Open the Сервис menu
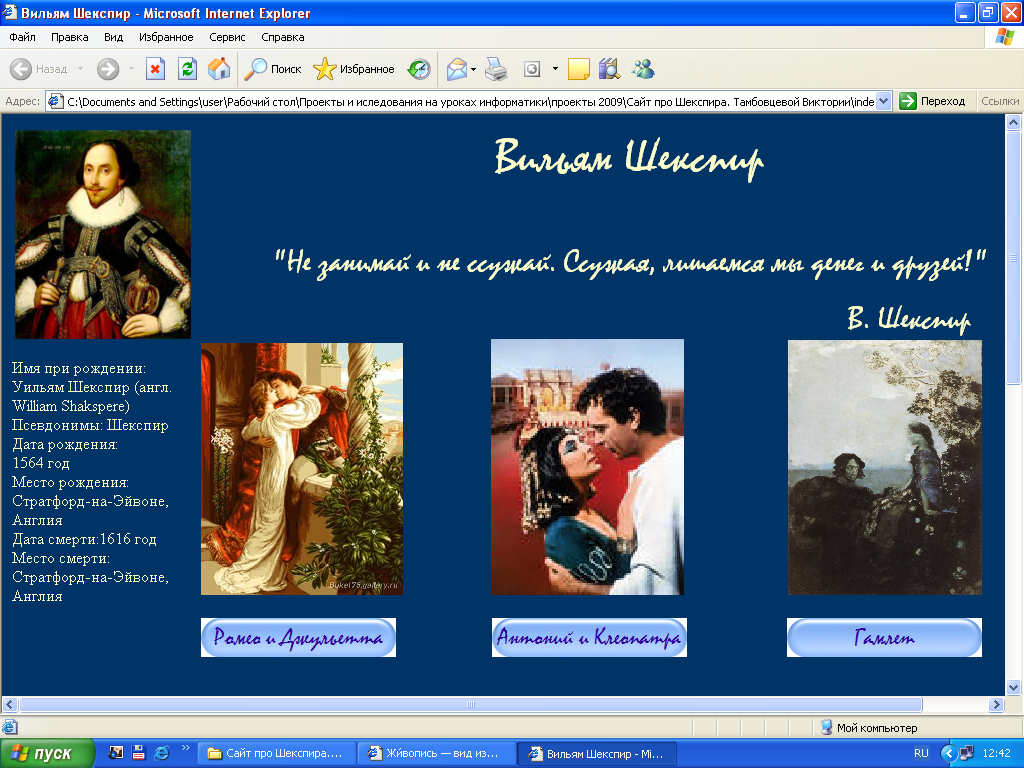The height and width of the screenshot is (768, 1024). pyautogui.click(x=227, y=37)
